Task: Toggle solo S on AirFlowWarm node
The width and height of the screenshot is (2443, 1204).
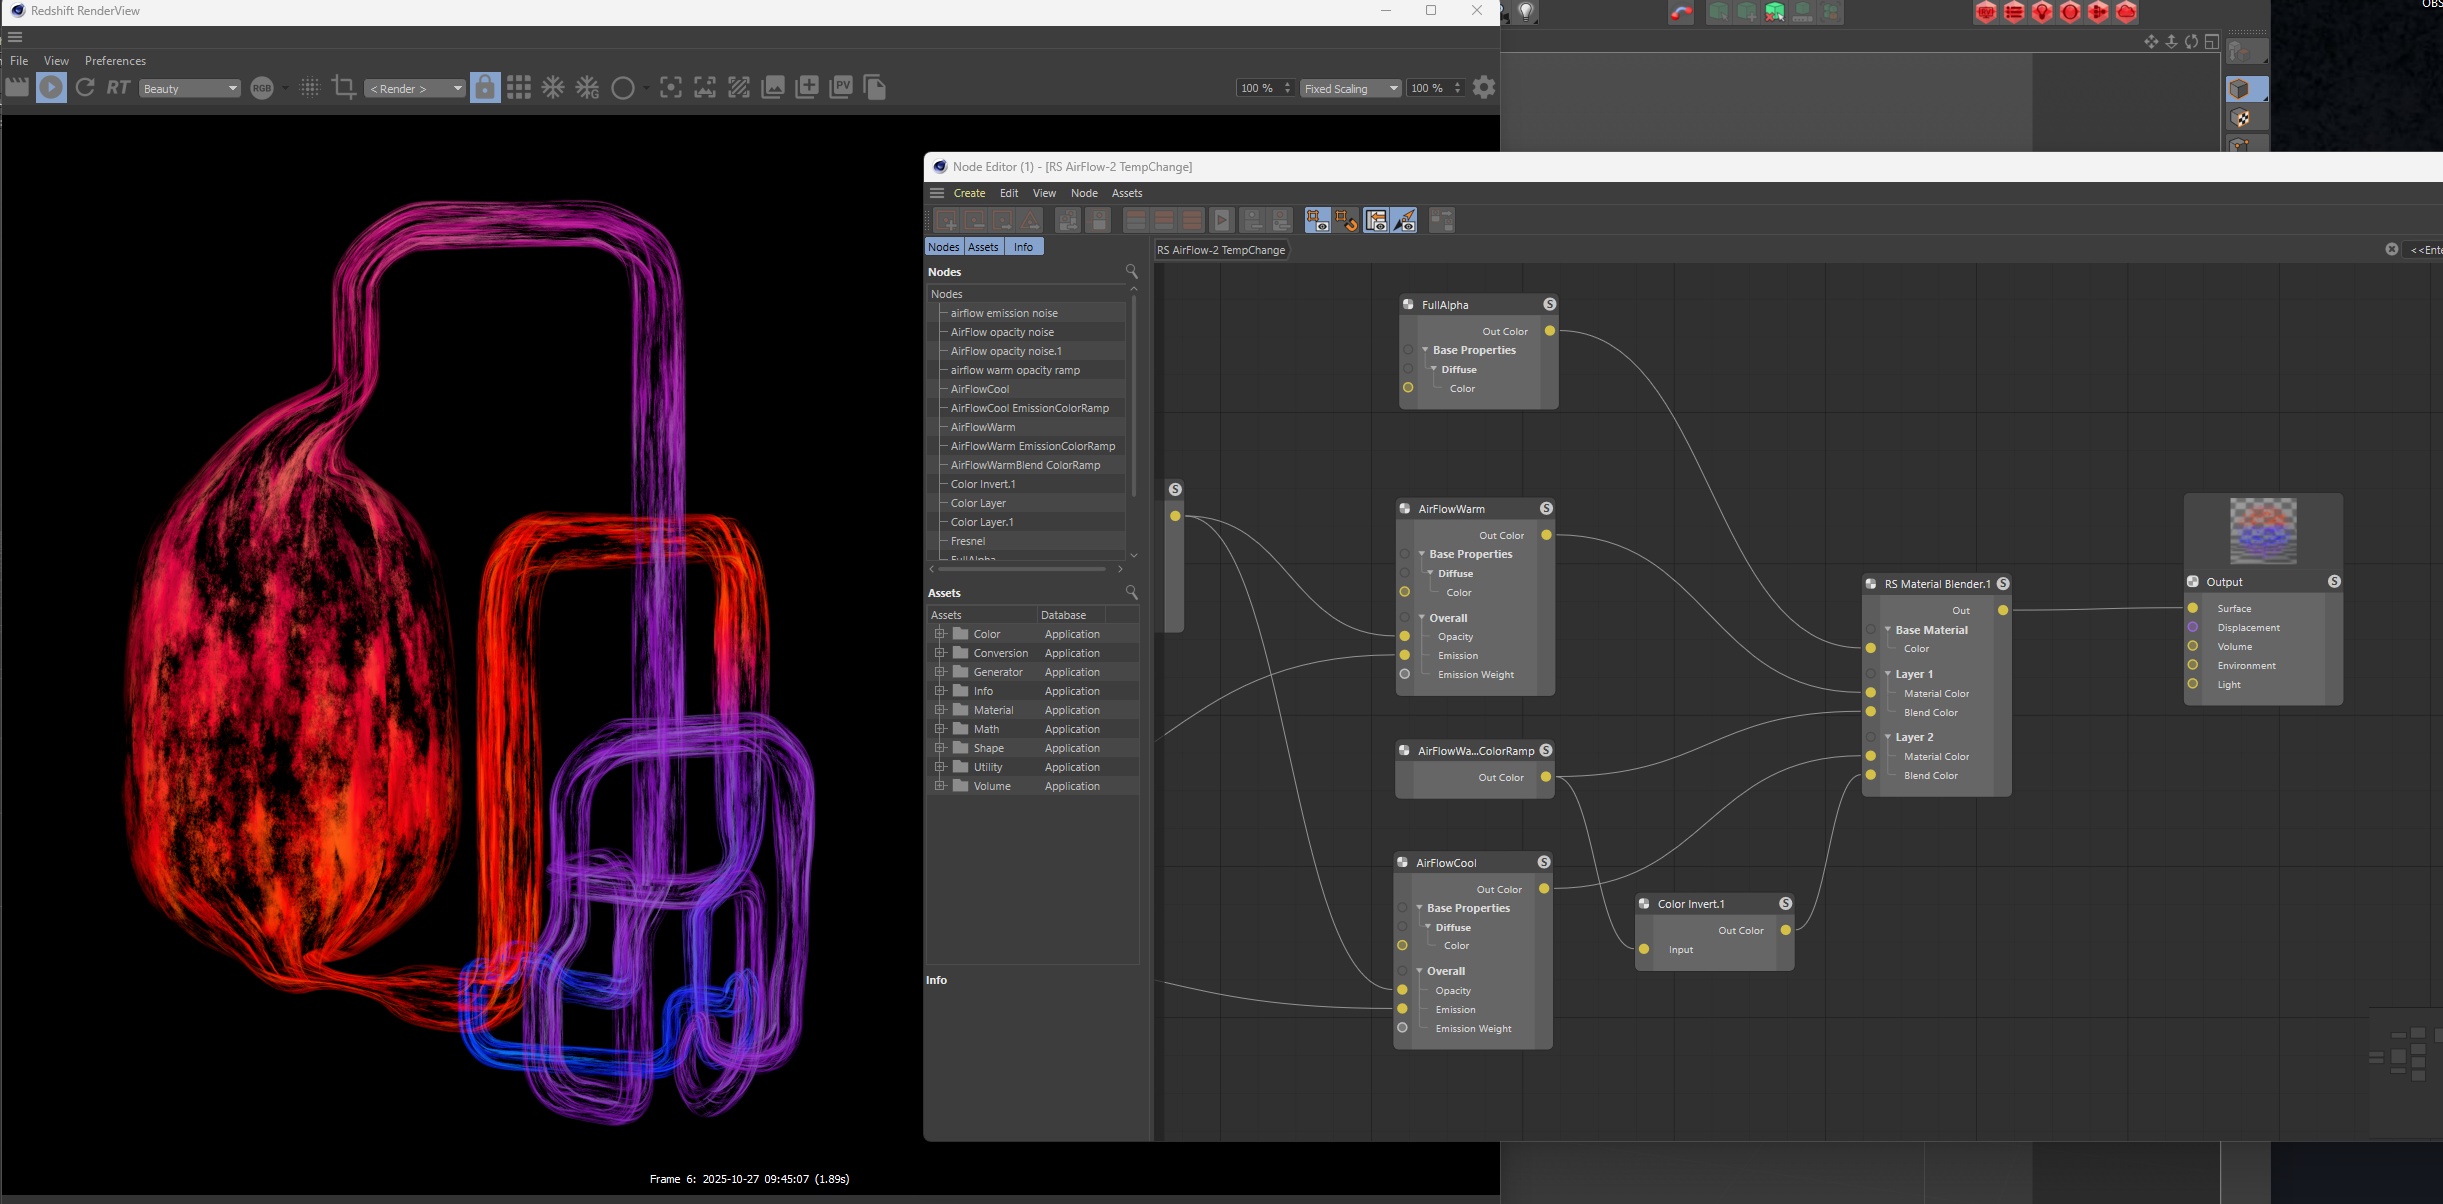Action: coord(1546,509)
